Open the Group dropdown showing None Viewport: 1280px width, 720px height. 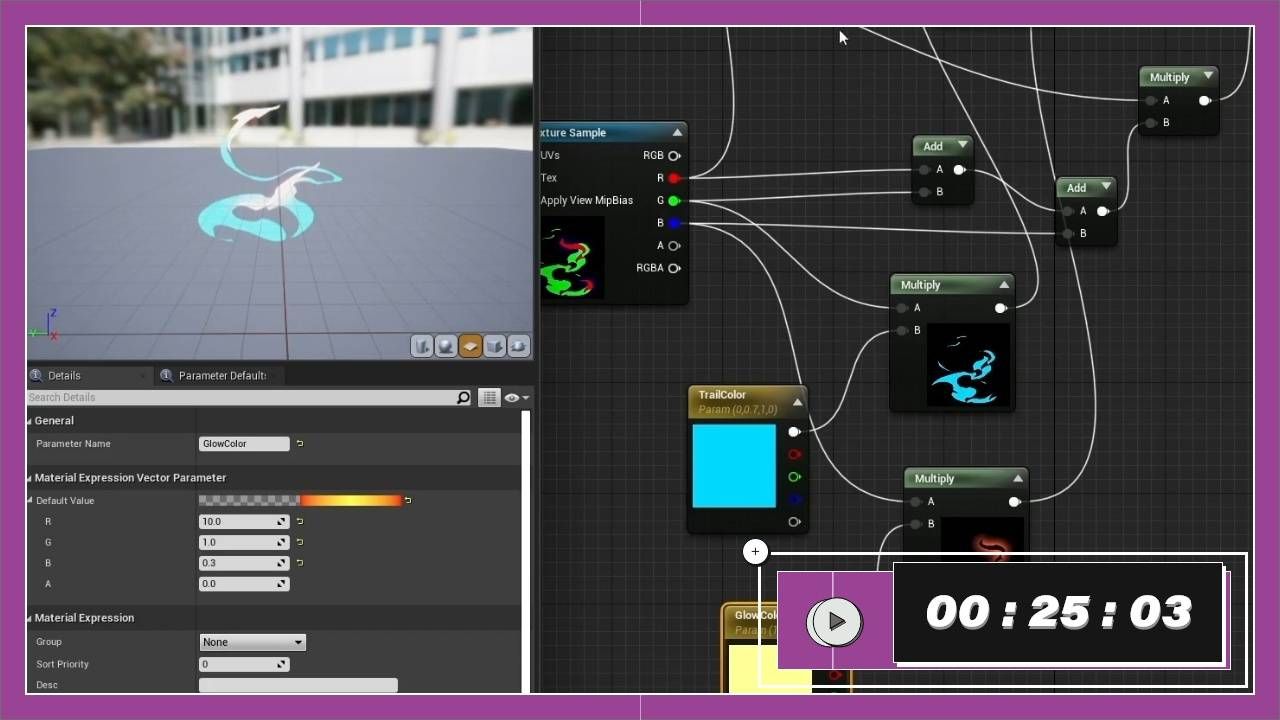tap(253, 642)
